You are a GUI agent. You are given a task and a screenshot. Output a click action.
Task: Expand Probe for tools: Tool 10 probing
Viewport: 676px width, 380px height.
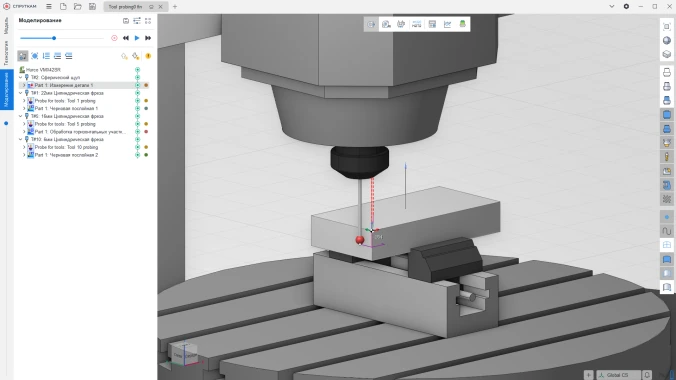tap(24, 148)
